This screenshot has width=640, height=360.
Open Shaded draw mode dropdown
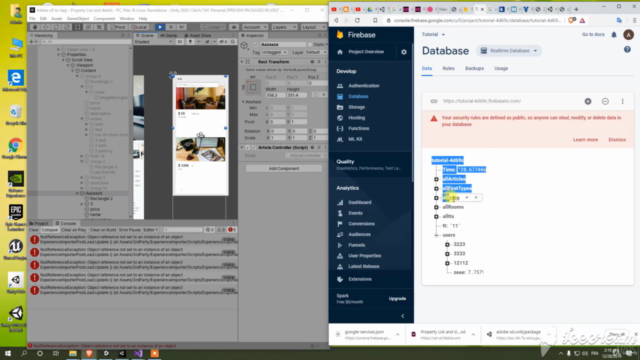point(153,42)
